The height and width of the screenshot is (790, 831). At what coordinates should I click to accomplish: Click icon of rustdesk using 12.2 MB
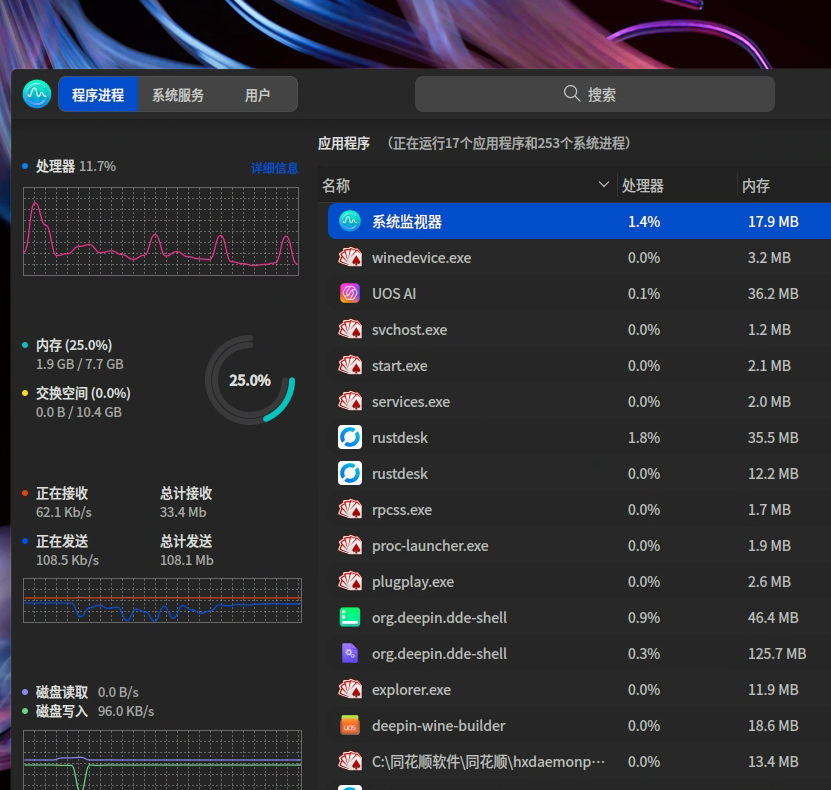point(350,473)
